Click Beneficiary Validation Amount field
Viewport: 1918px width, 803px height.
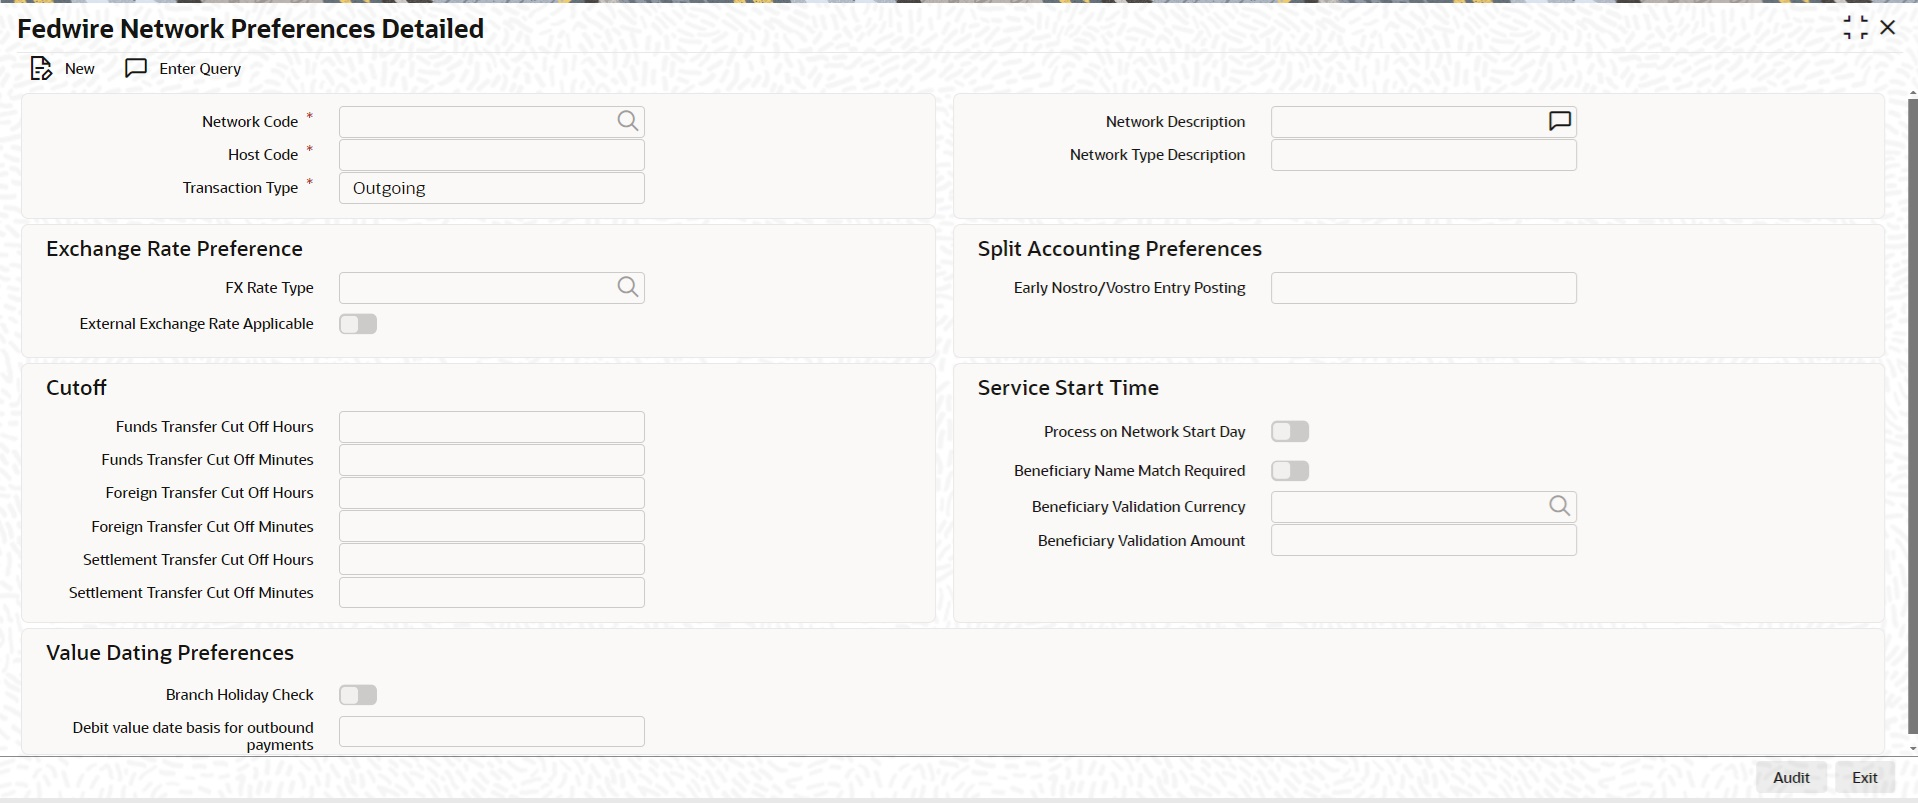click(x=1424, y=540)
